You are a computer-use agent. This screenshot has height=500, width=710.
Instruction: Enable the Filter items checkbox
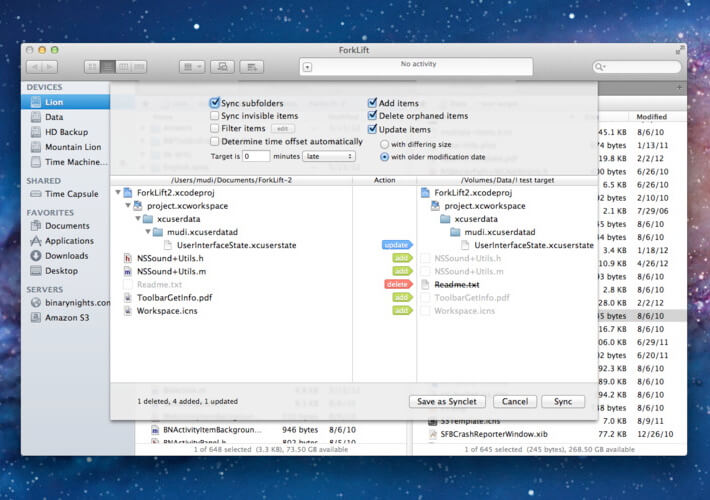[215, 129]
